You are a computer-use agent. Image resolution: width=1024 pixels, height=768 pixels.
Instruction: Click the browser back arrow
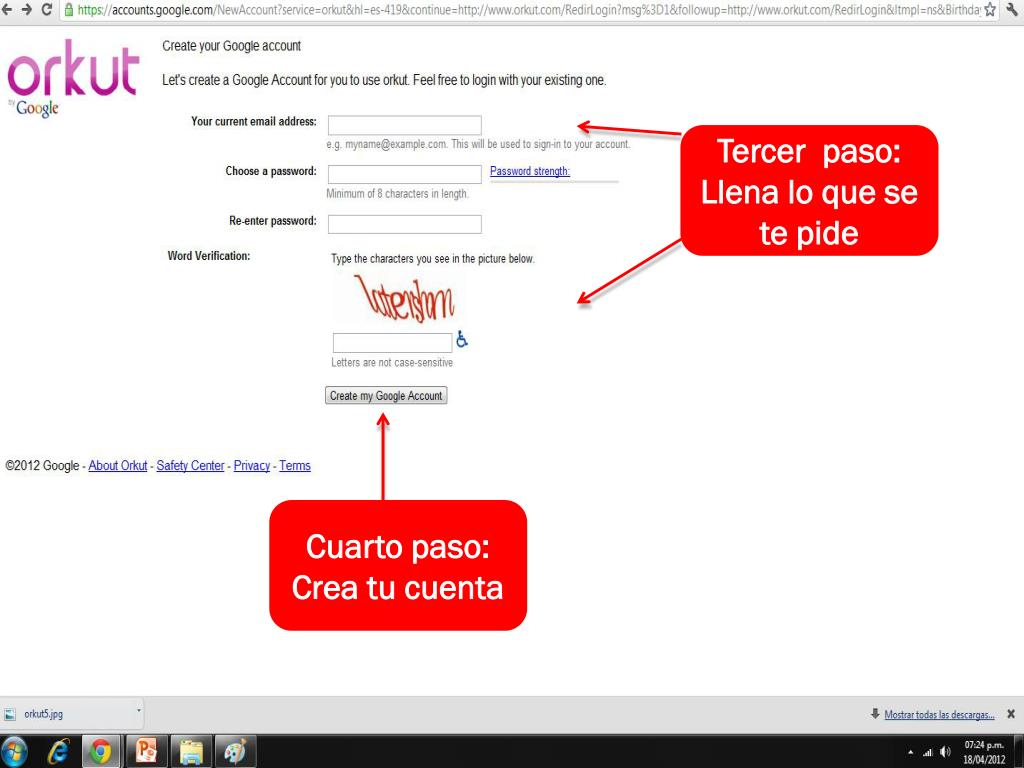point(7,10)
